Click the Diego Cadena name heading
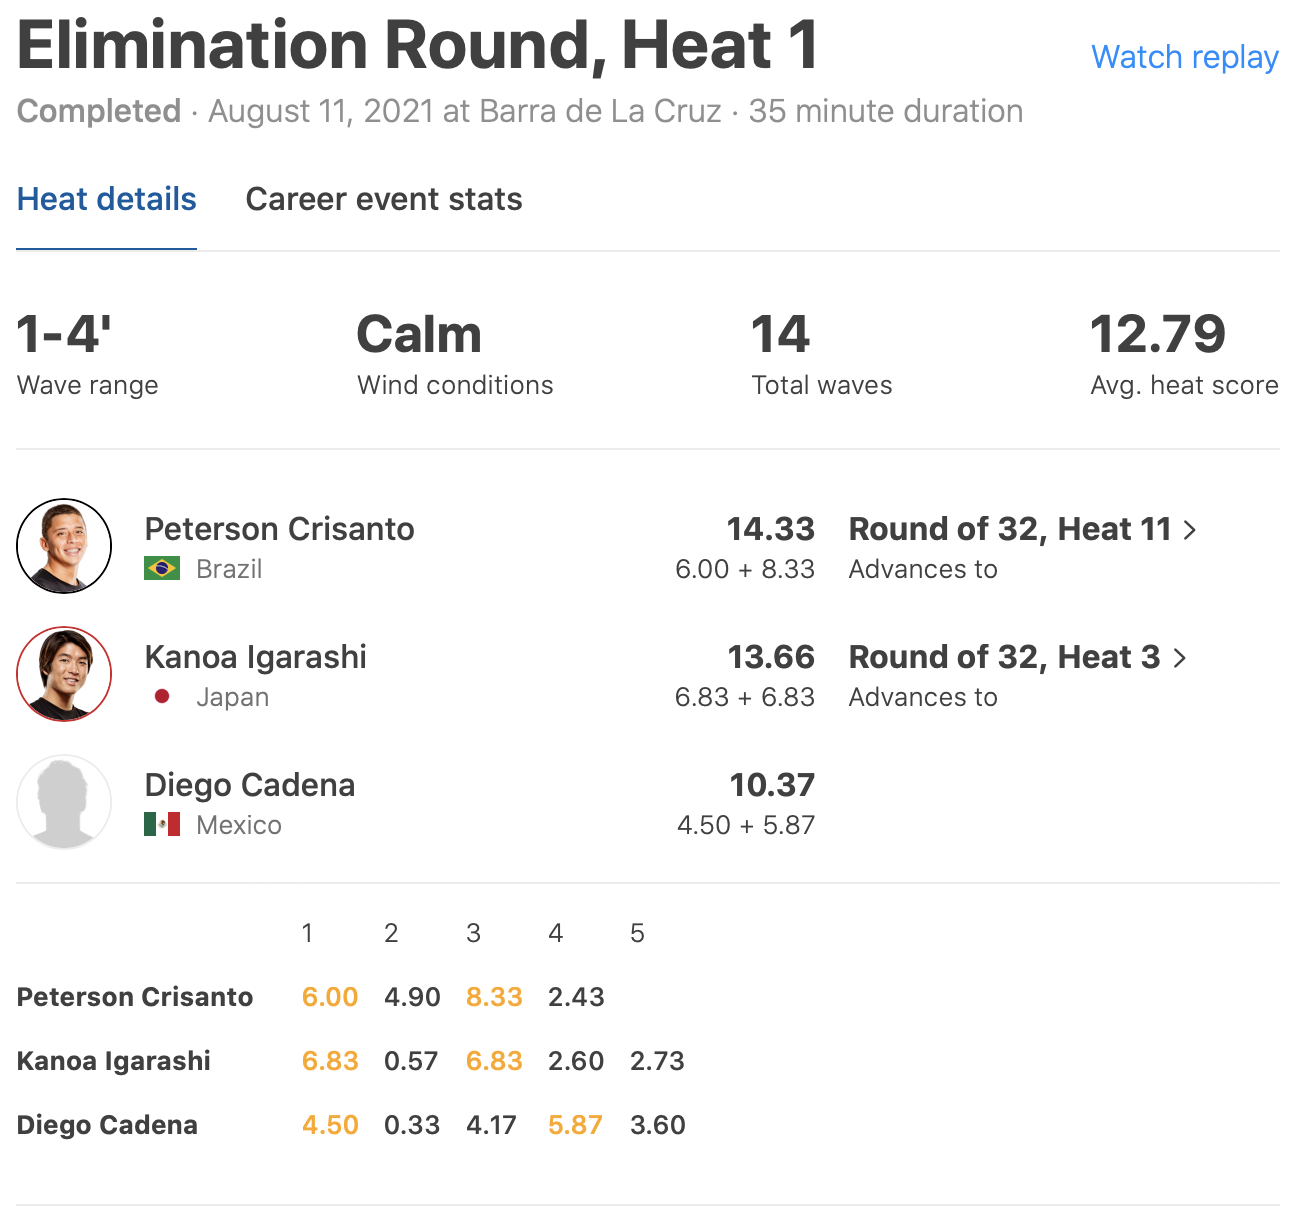 (249, 785)
